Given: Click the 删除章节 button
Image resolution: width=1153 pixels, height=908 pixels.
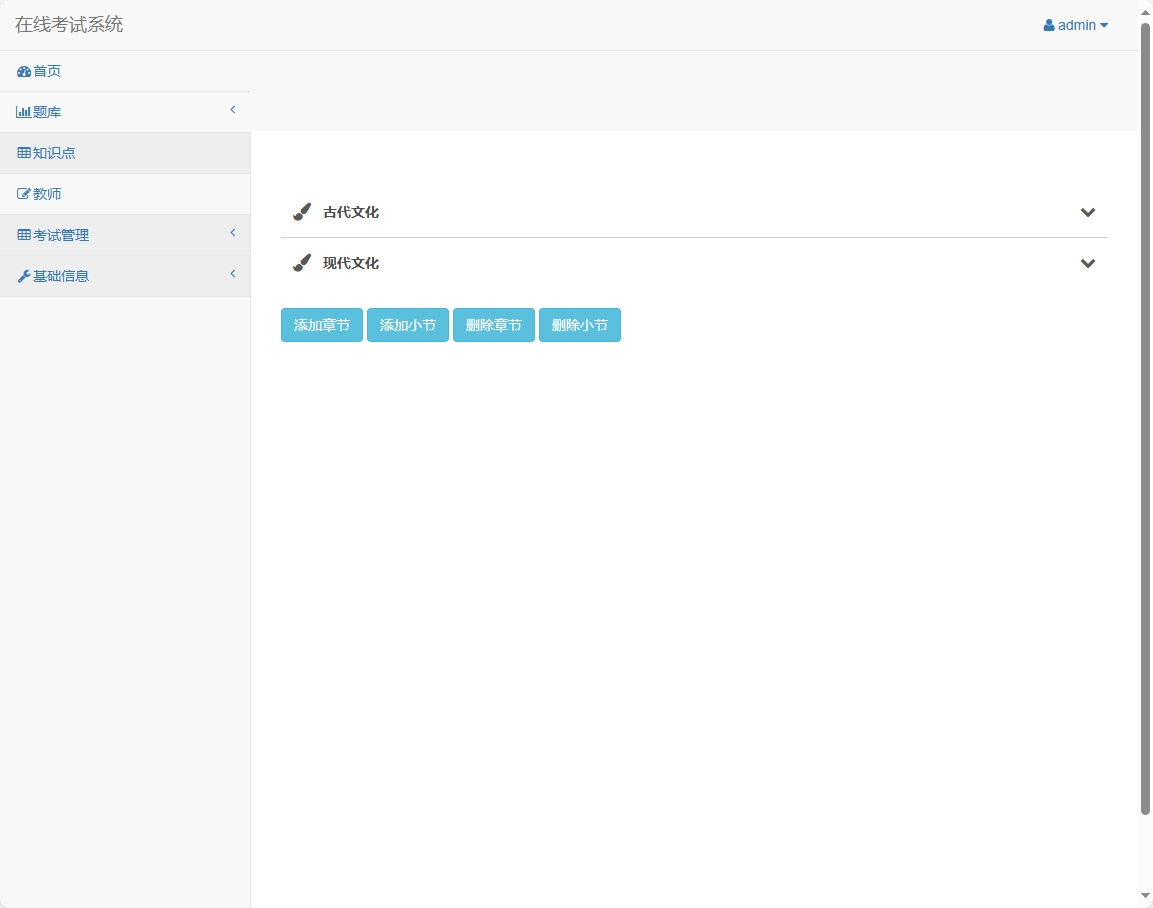Looking at the screenshot, I should [494, 325].
